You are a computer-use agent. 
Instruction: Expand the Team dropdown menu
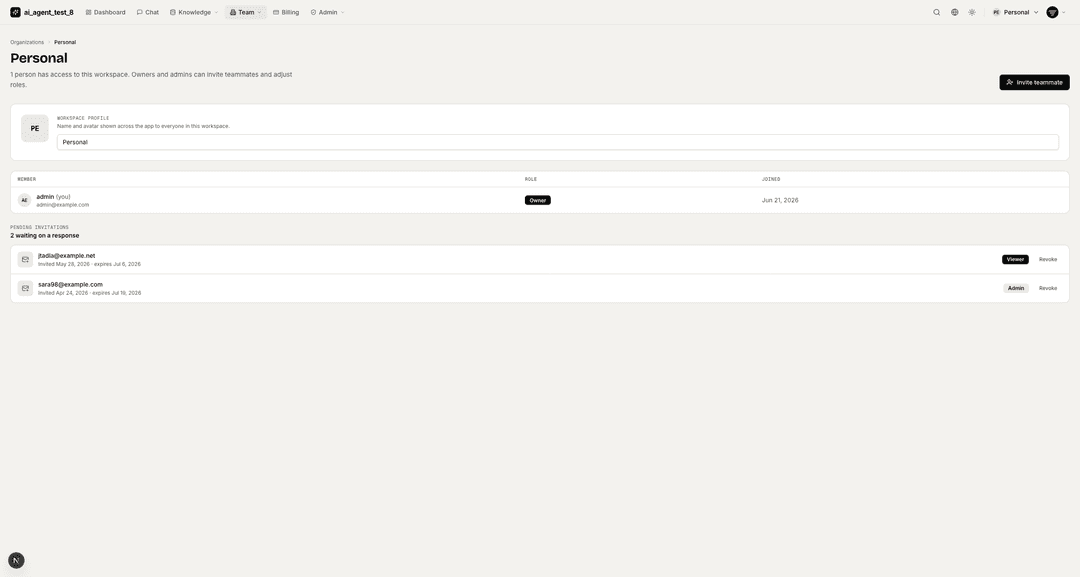pyautogui.click(x=246, y=12)
